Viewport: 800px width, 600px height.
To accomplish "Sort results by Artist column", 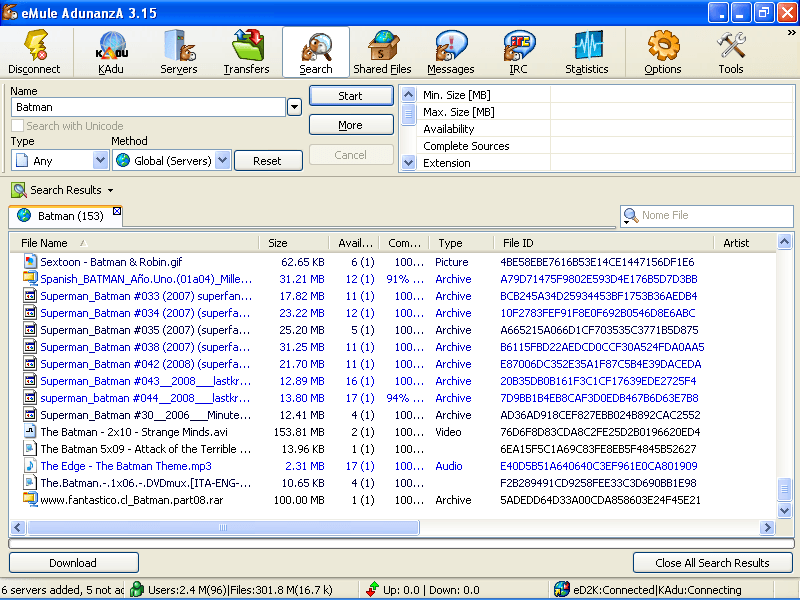I will (x=744, y=243).
